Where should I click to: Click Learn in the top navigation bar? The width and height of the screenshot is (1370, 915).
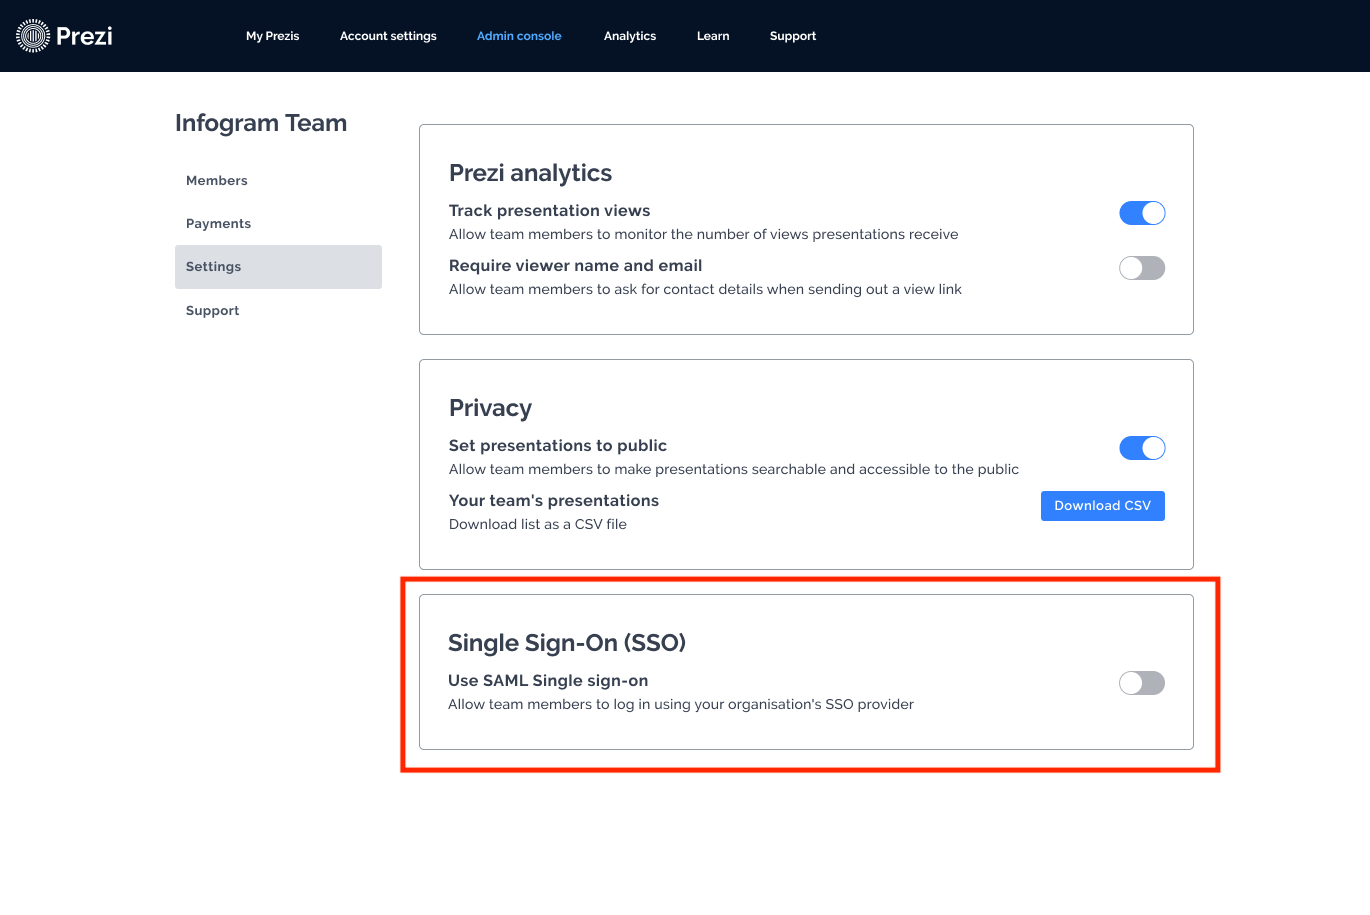(x=712, y=36)
